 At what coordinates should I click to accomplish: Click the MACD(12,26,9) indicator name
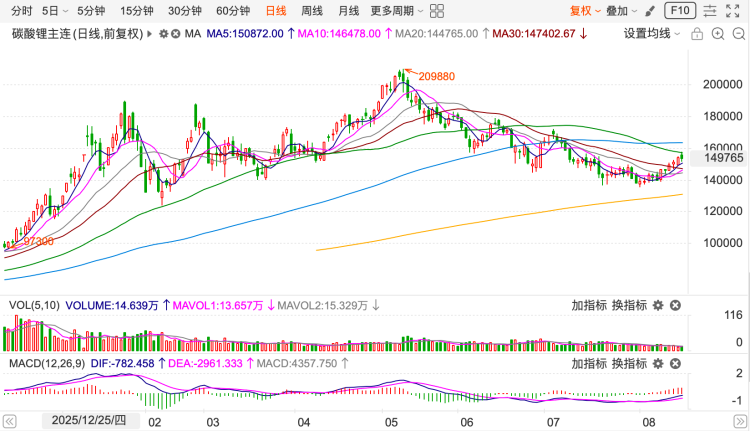[47, 364]
